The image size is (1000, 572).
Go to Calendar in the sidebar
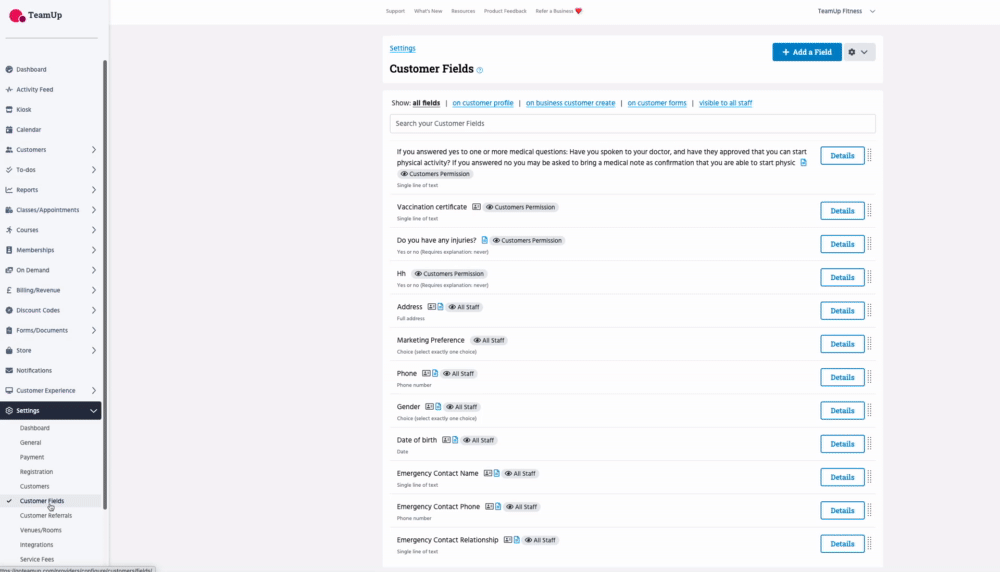point(28,129)
